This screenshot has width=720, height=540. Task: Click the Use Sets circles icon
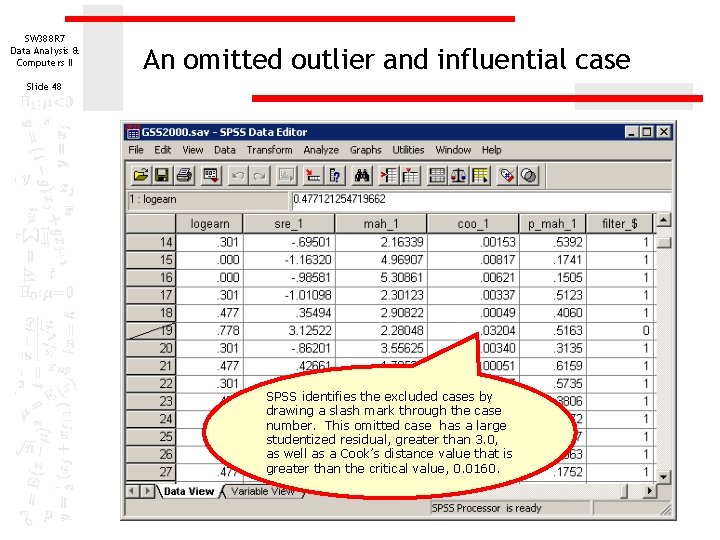coord(529,175)
